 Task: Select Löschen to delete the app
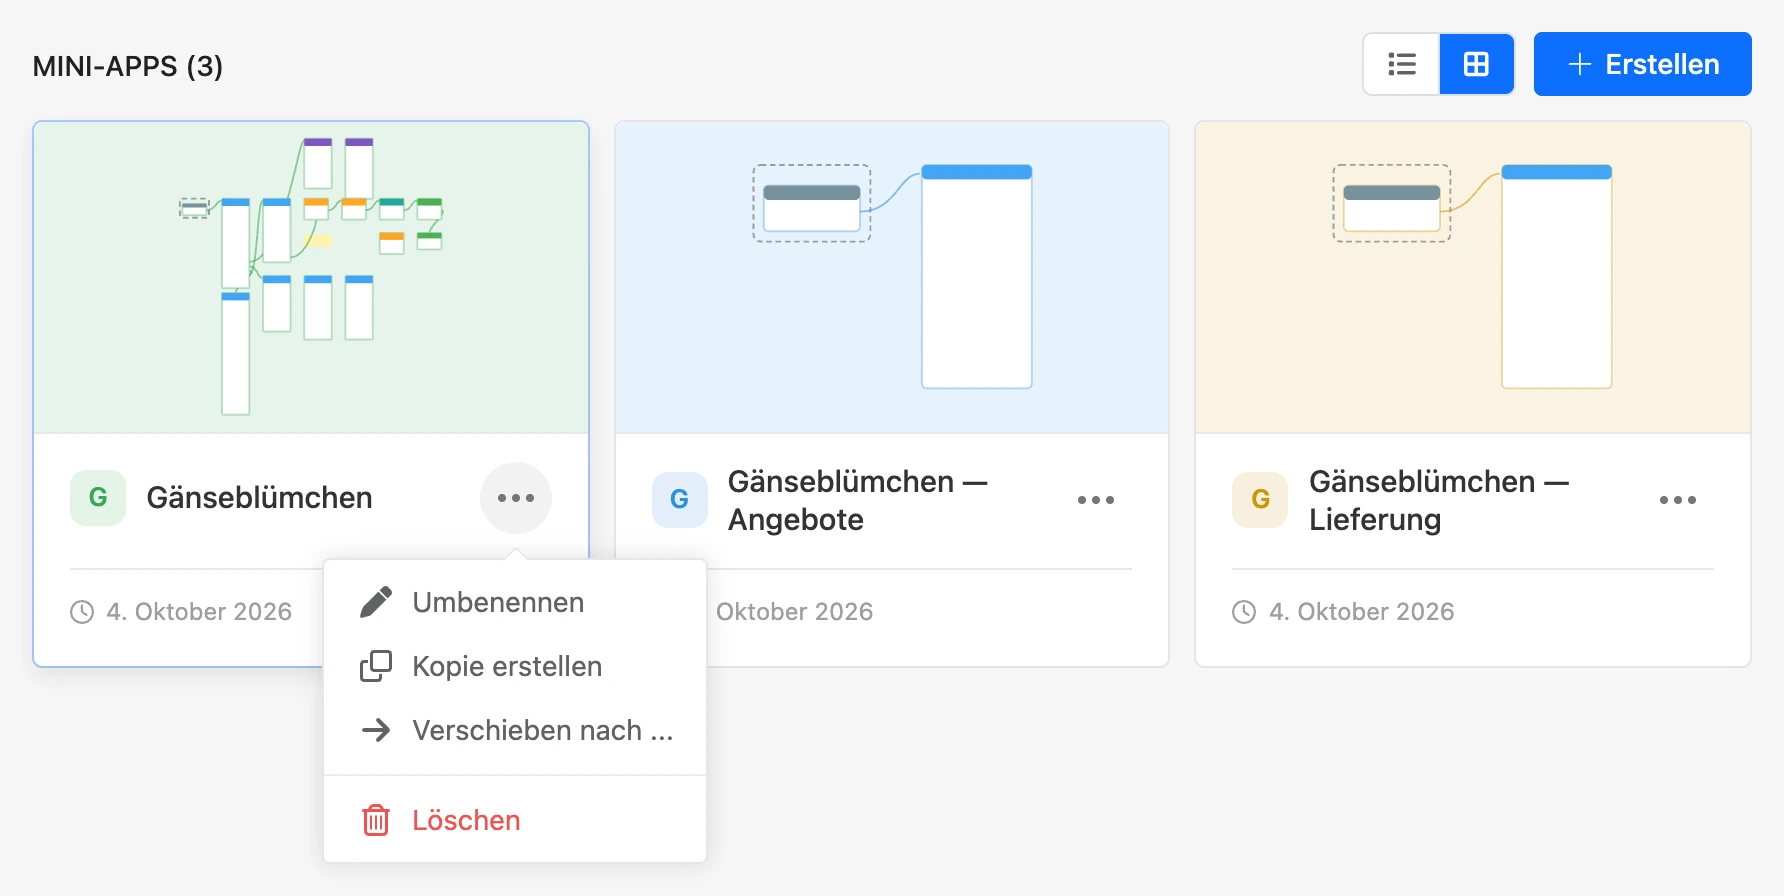pos(515,820)
